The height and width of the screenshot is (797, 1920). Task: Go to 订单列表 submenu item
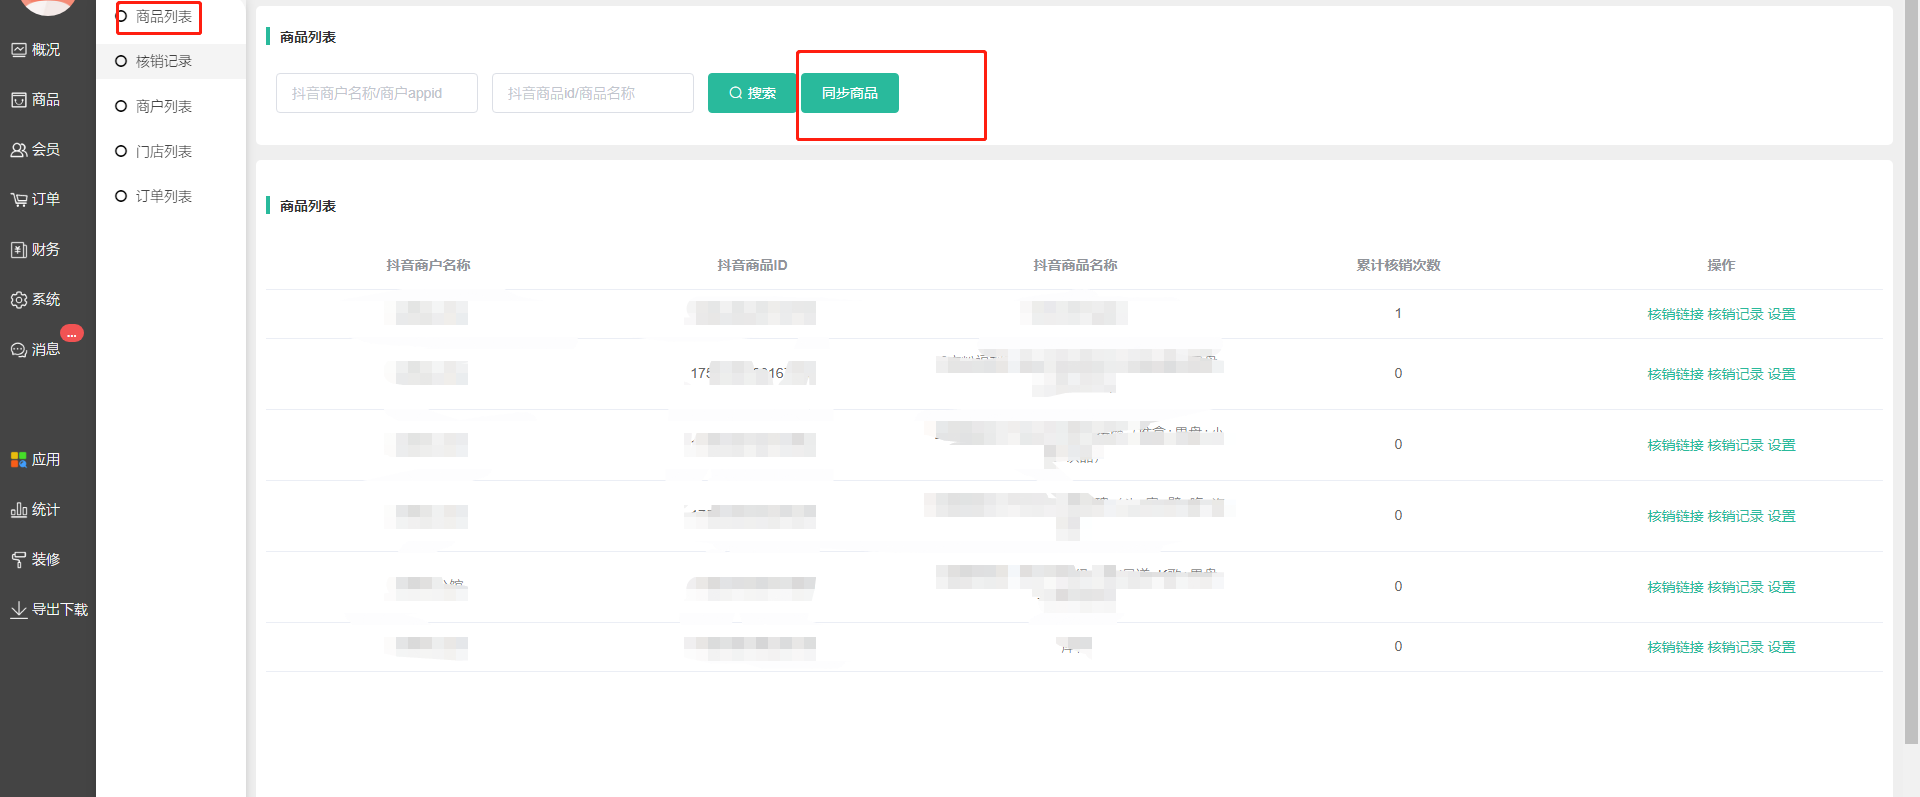163,197
